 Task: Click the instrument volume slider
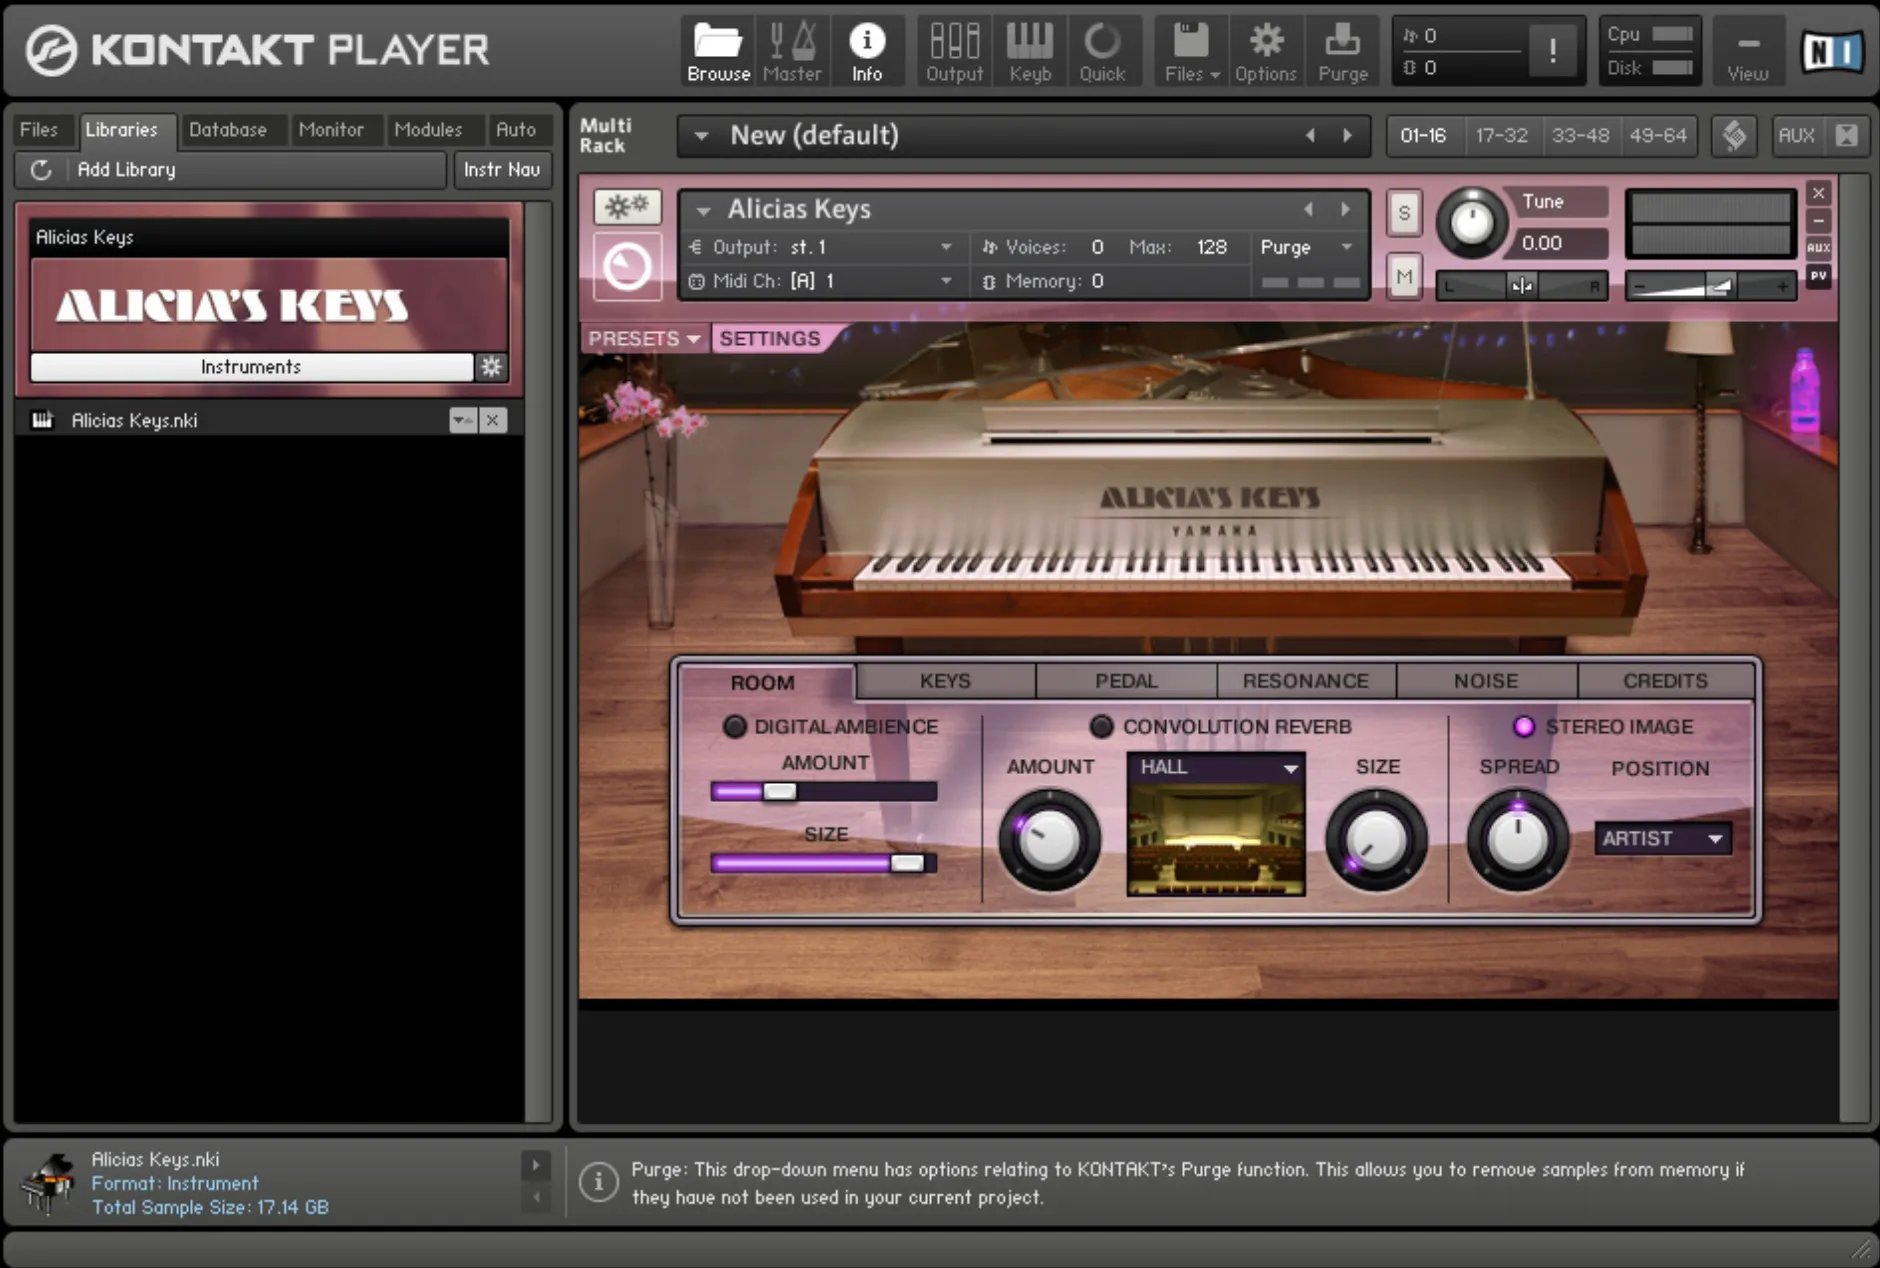pos(1711,287)
